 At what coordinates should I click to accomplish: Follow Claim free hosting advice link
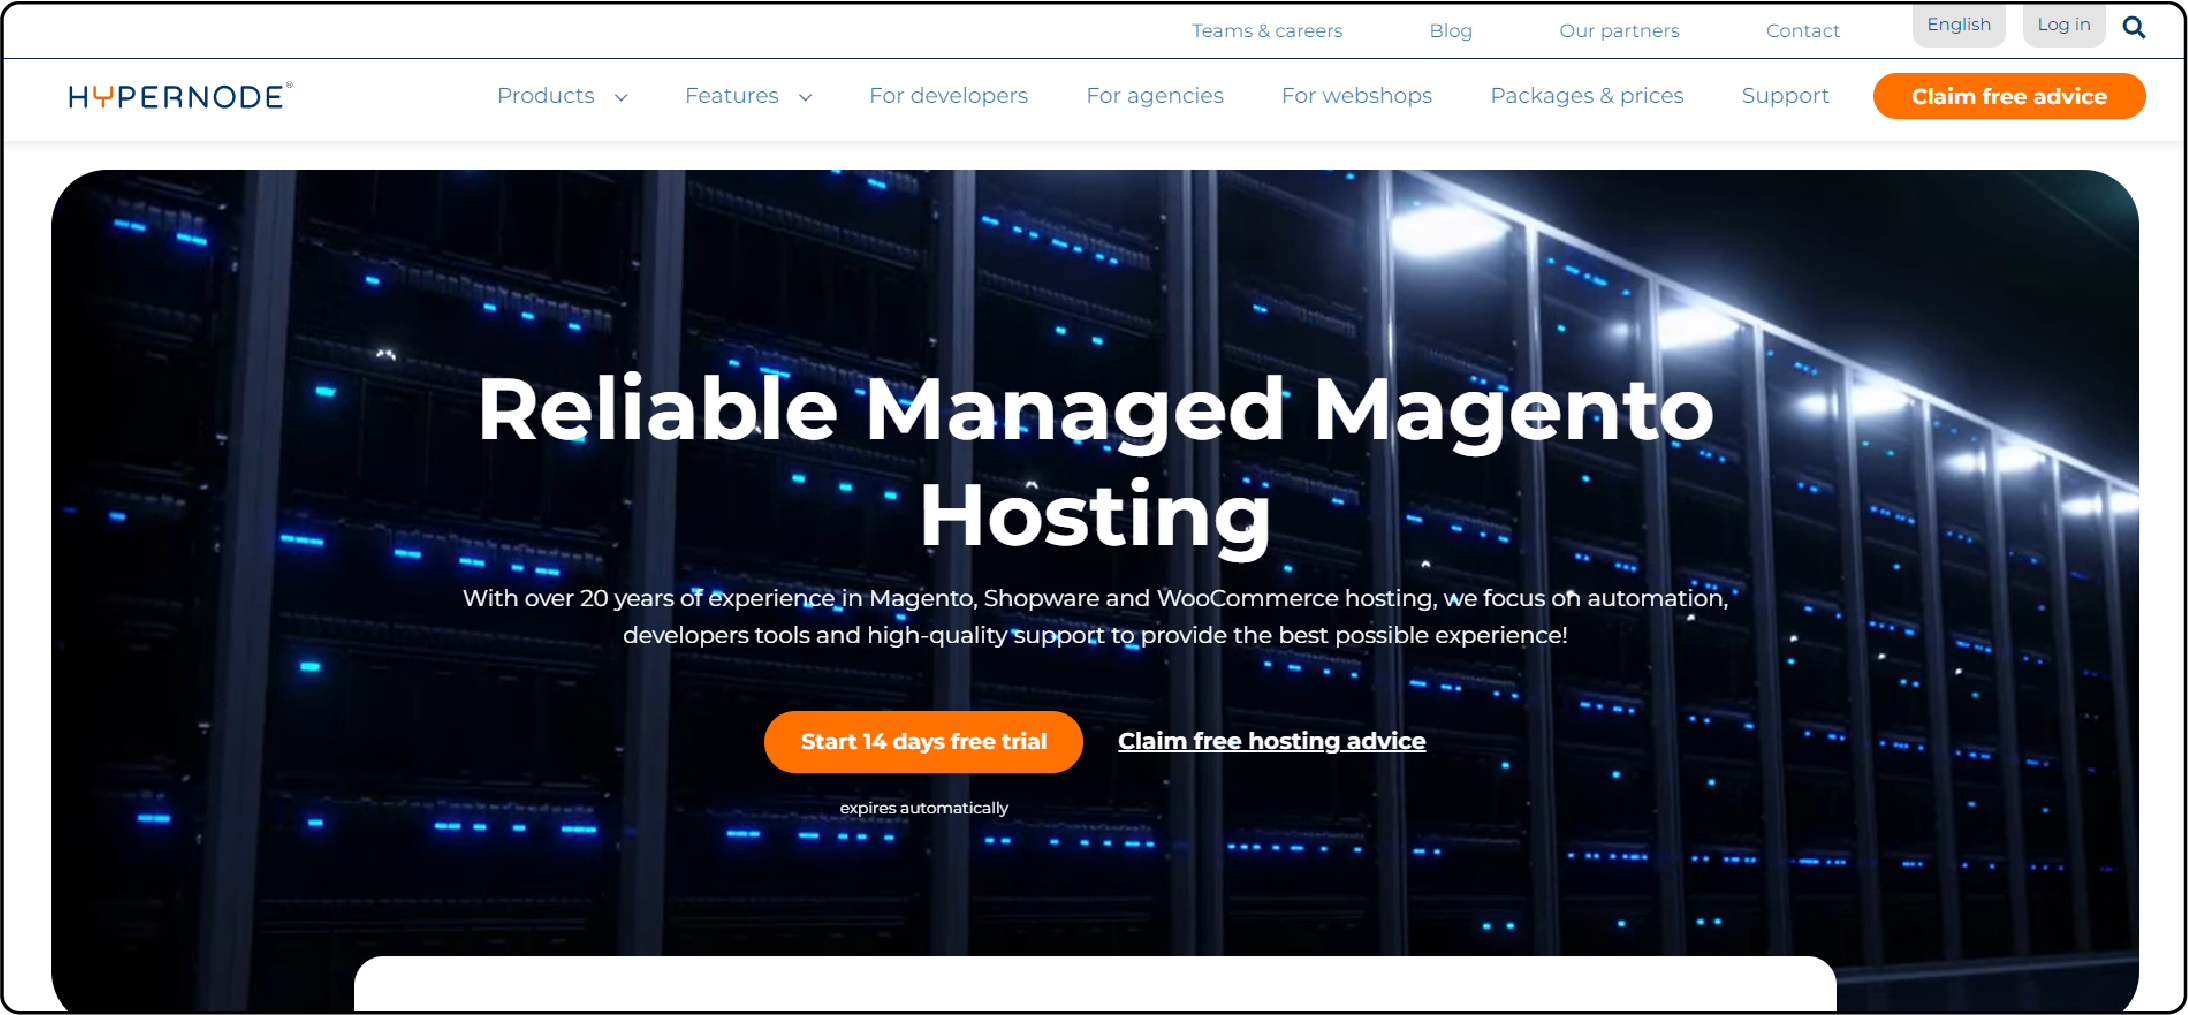[1271, 741]
